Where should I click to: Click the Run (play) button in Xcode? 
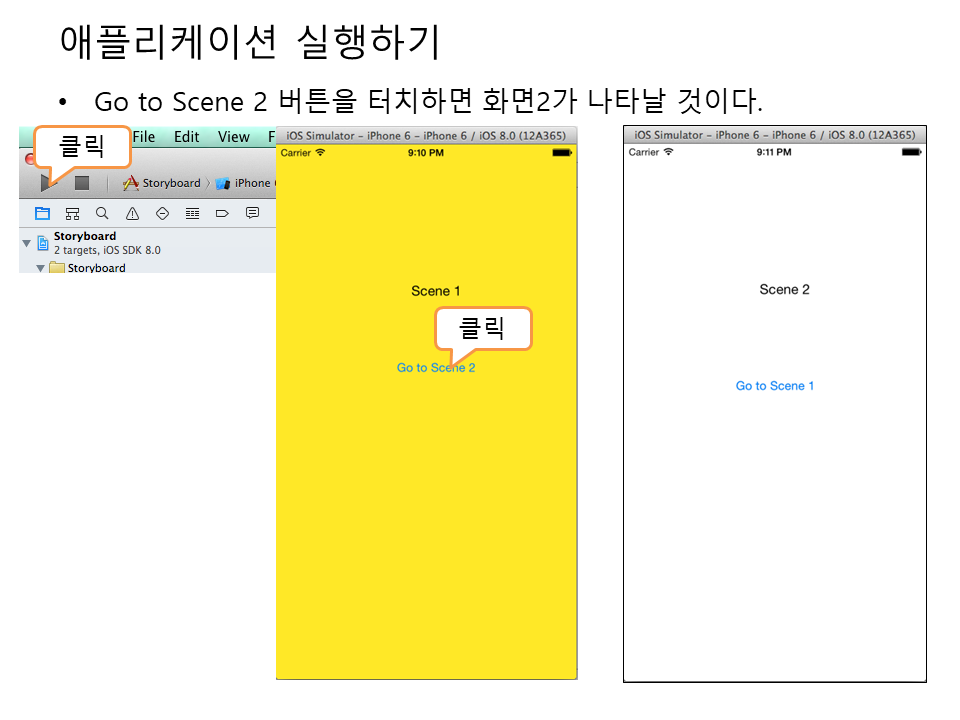[46, 183]
